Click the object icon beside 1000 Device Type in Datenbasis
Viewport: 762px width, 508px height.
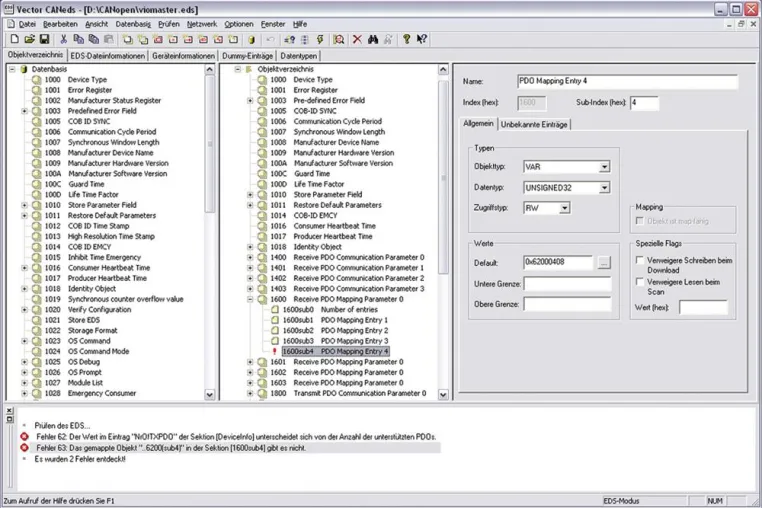37,79
